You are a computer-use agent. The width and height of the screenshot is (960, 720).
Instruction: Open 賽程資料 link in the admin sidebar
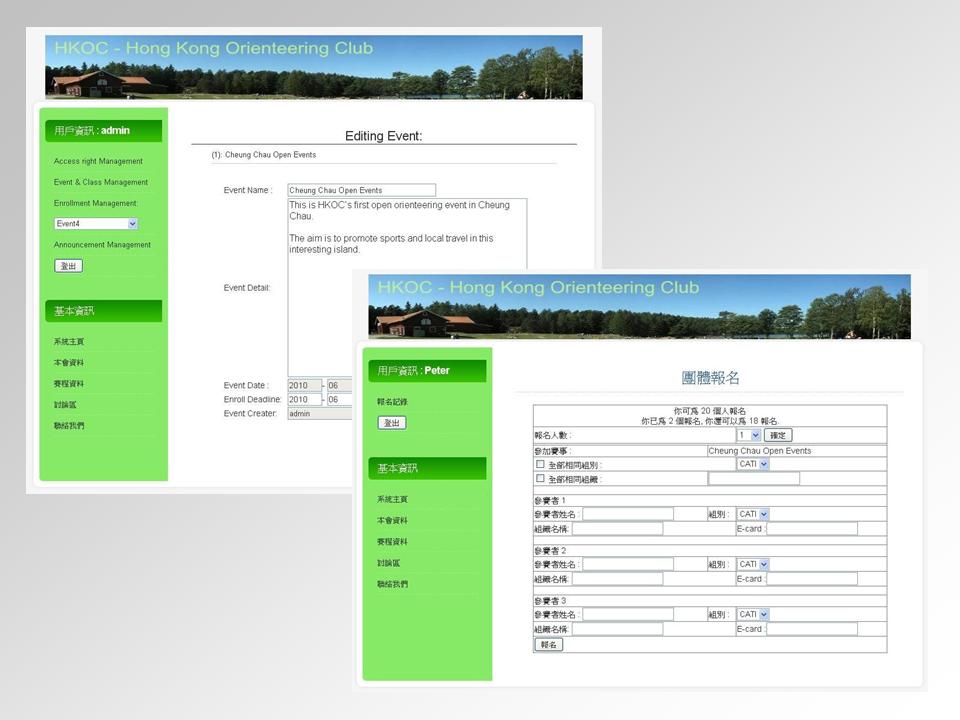(x=69, y=384)
